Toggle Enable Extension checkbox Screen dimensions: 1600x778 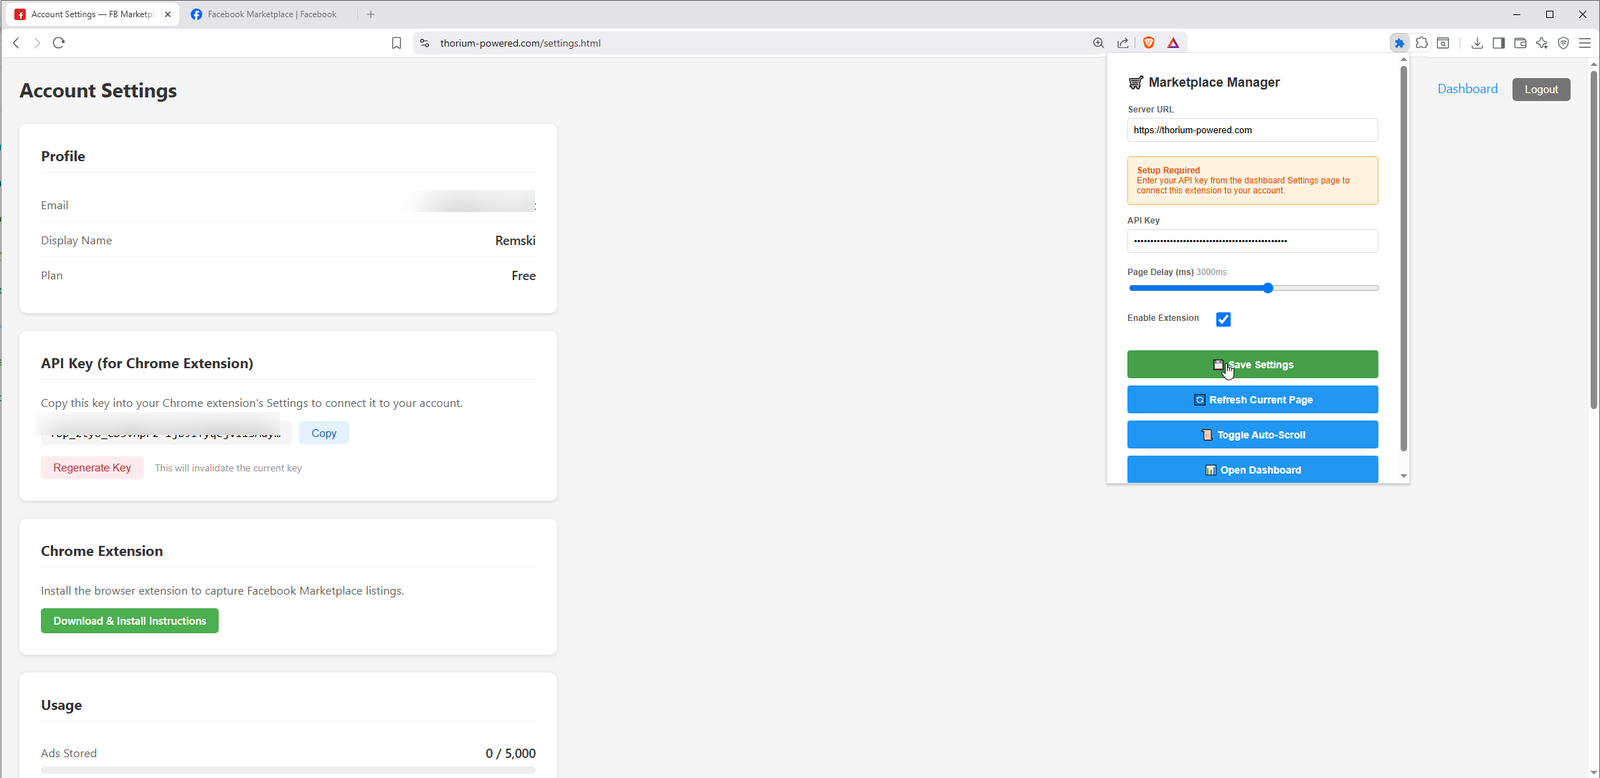pyautogui.click(x=1223, y=319)
